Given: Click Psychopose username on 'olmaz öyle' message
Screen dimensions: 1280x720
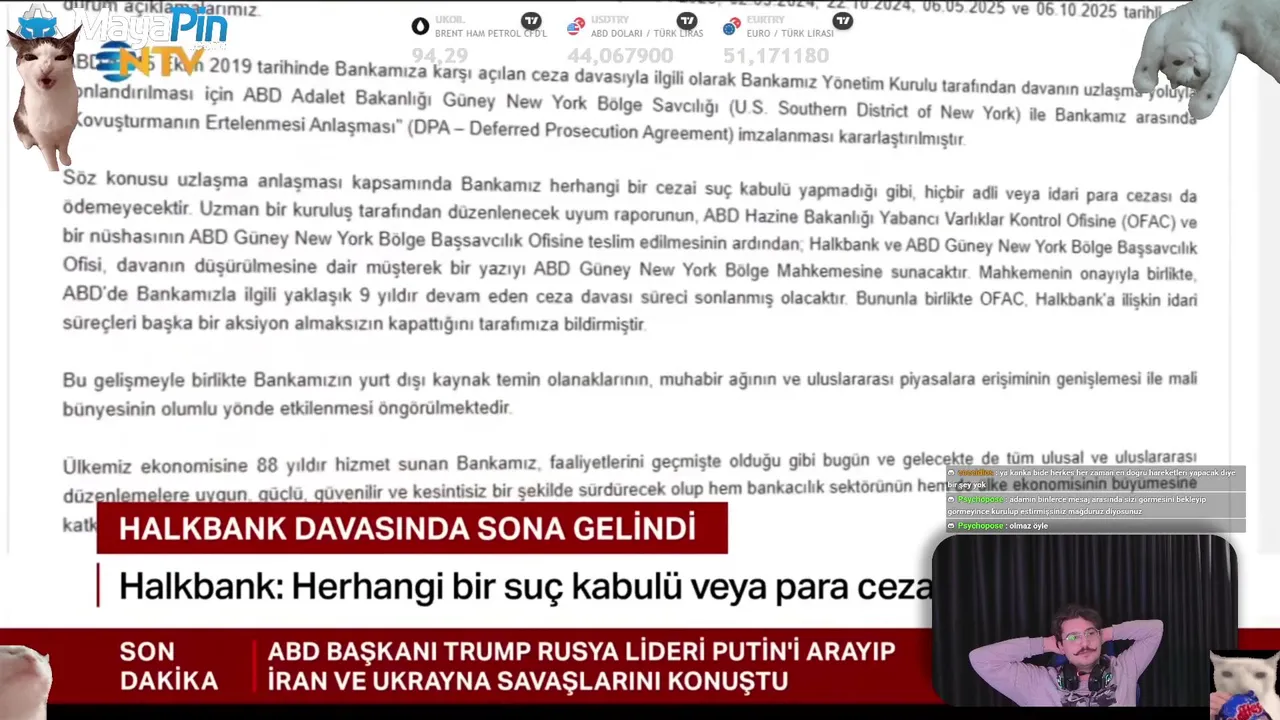Looking at the screenshot, I should pos(981,526).
